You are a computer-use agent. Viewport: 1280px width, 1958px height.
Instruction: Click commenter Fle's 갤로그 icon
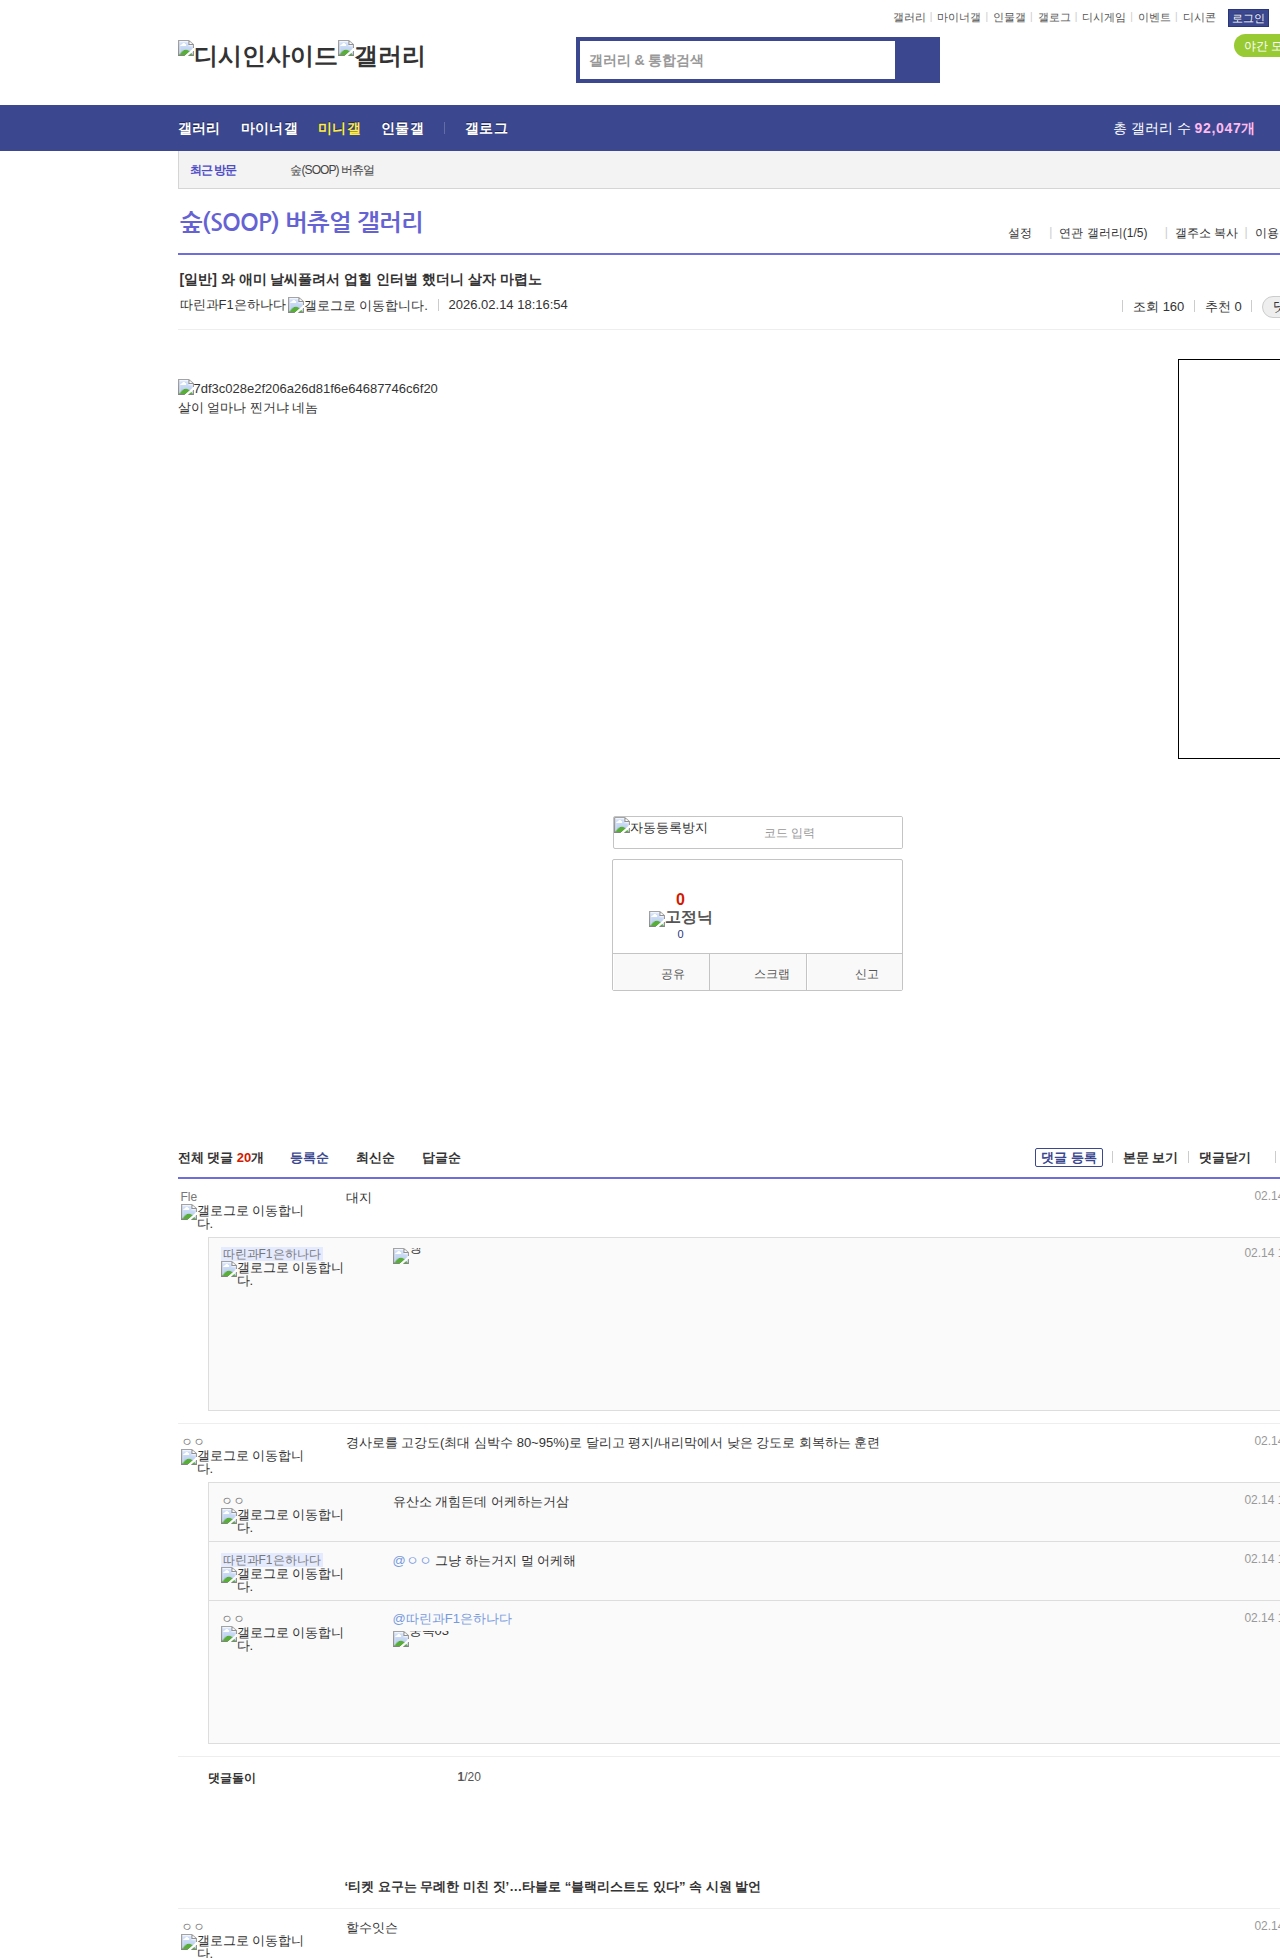[x=242, y=1216]
